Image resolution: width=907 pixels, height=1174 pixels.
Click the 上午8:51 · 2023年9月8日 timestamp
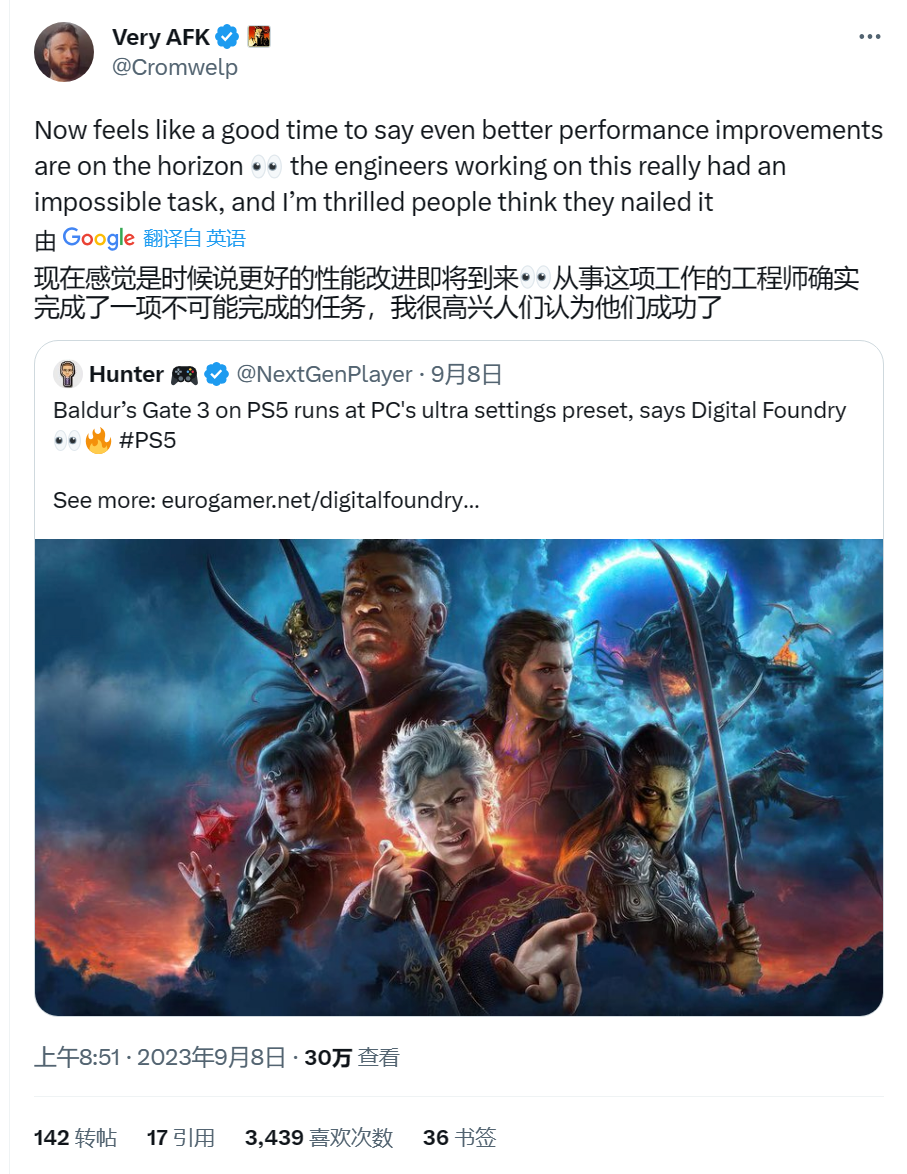[160, 1057]
